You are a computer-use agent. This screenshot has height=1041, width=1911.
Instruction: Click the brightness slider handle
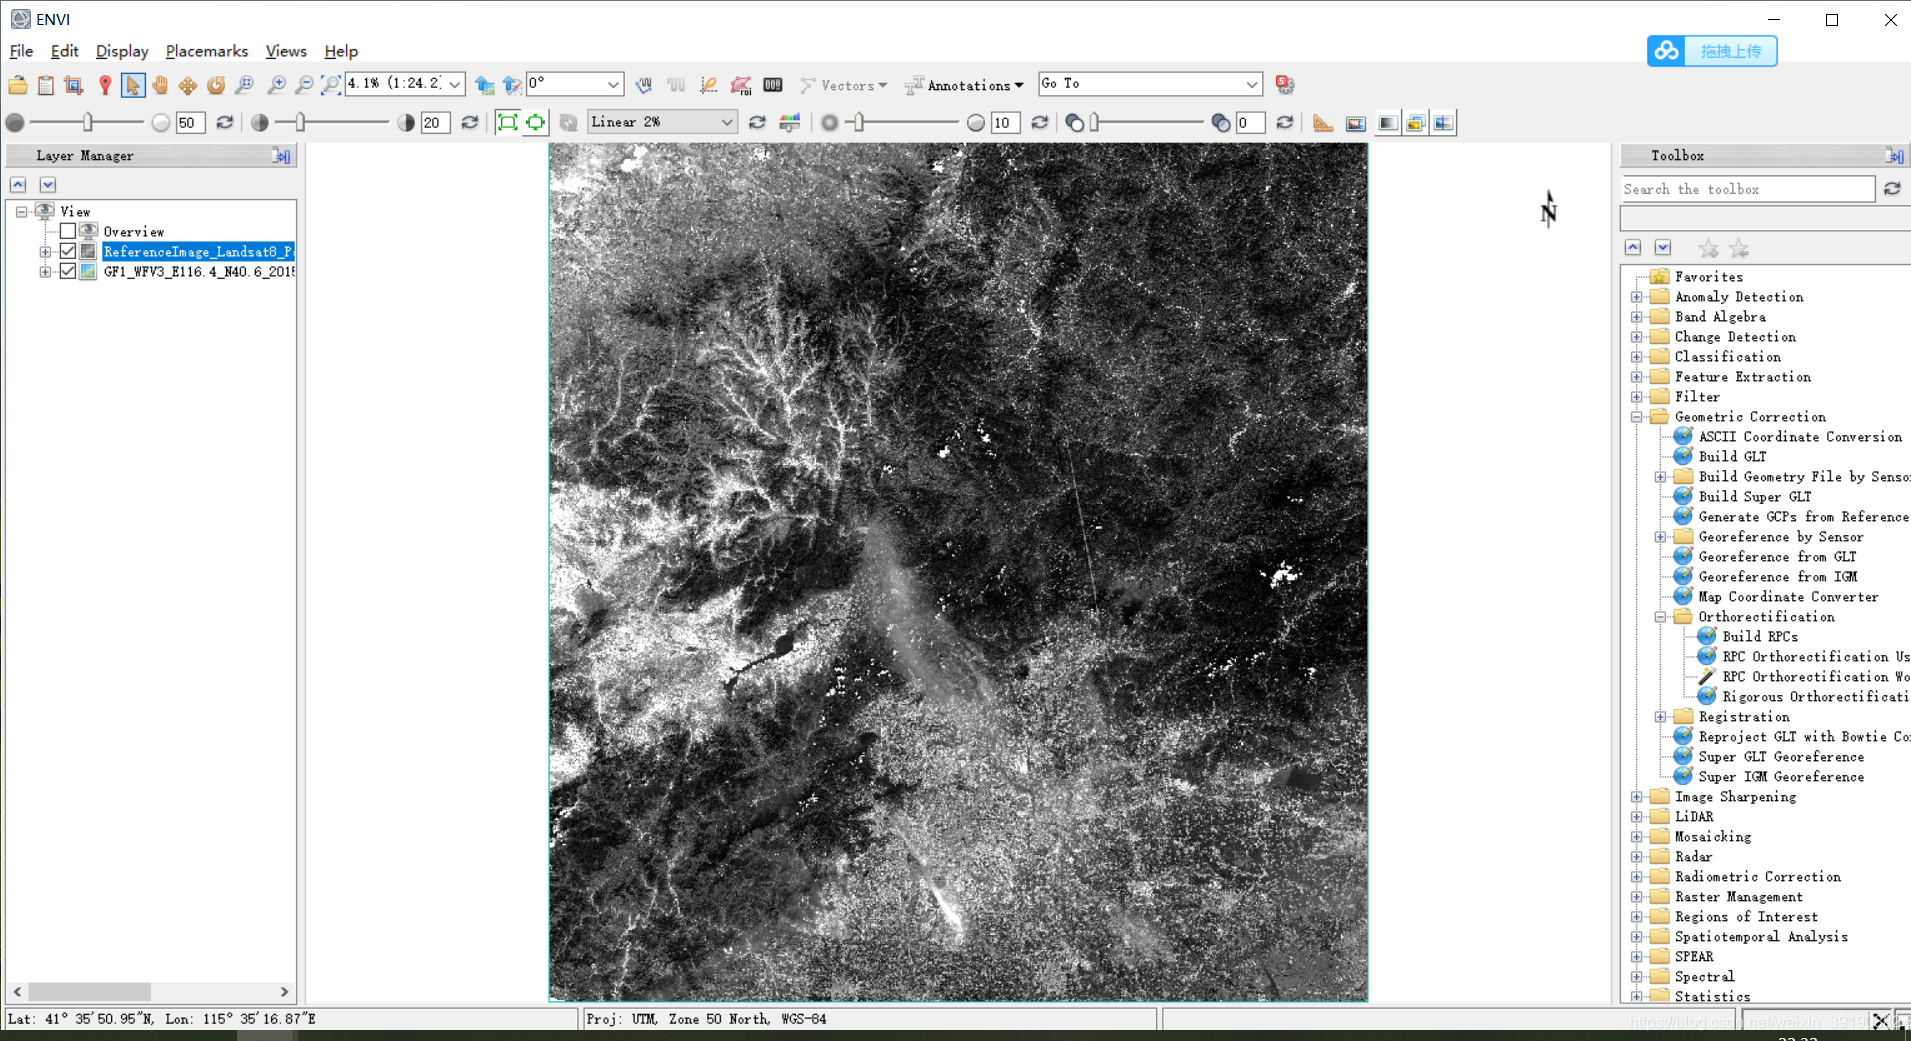point(88,122)
